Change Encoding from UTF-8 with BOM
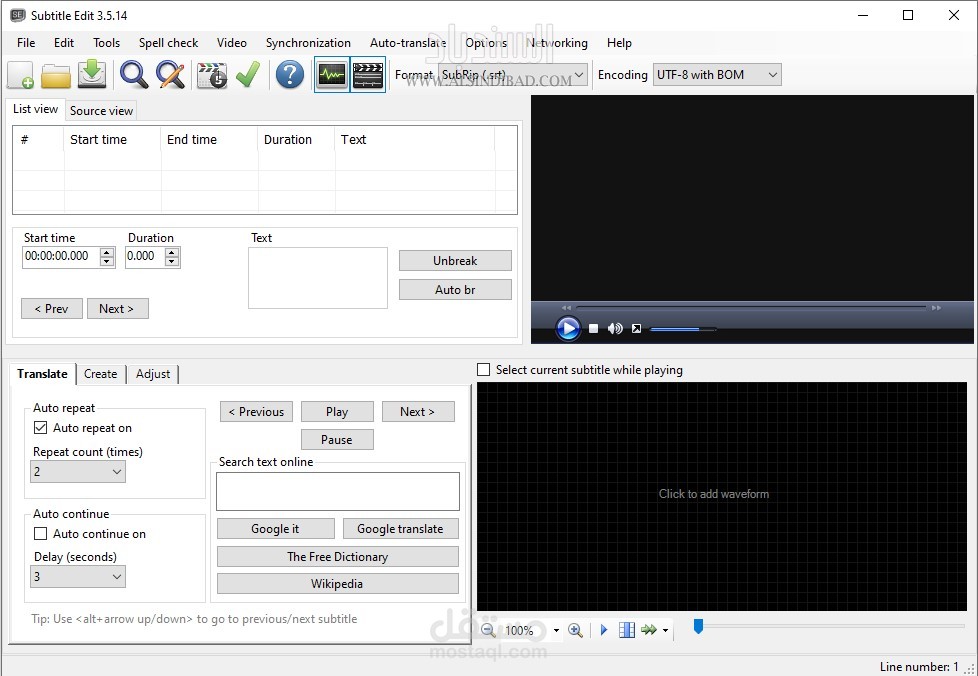Screen dimensions: 978x676 [x=770, y=74]
